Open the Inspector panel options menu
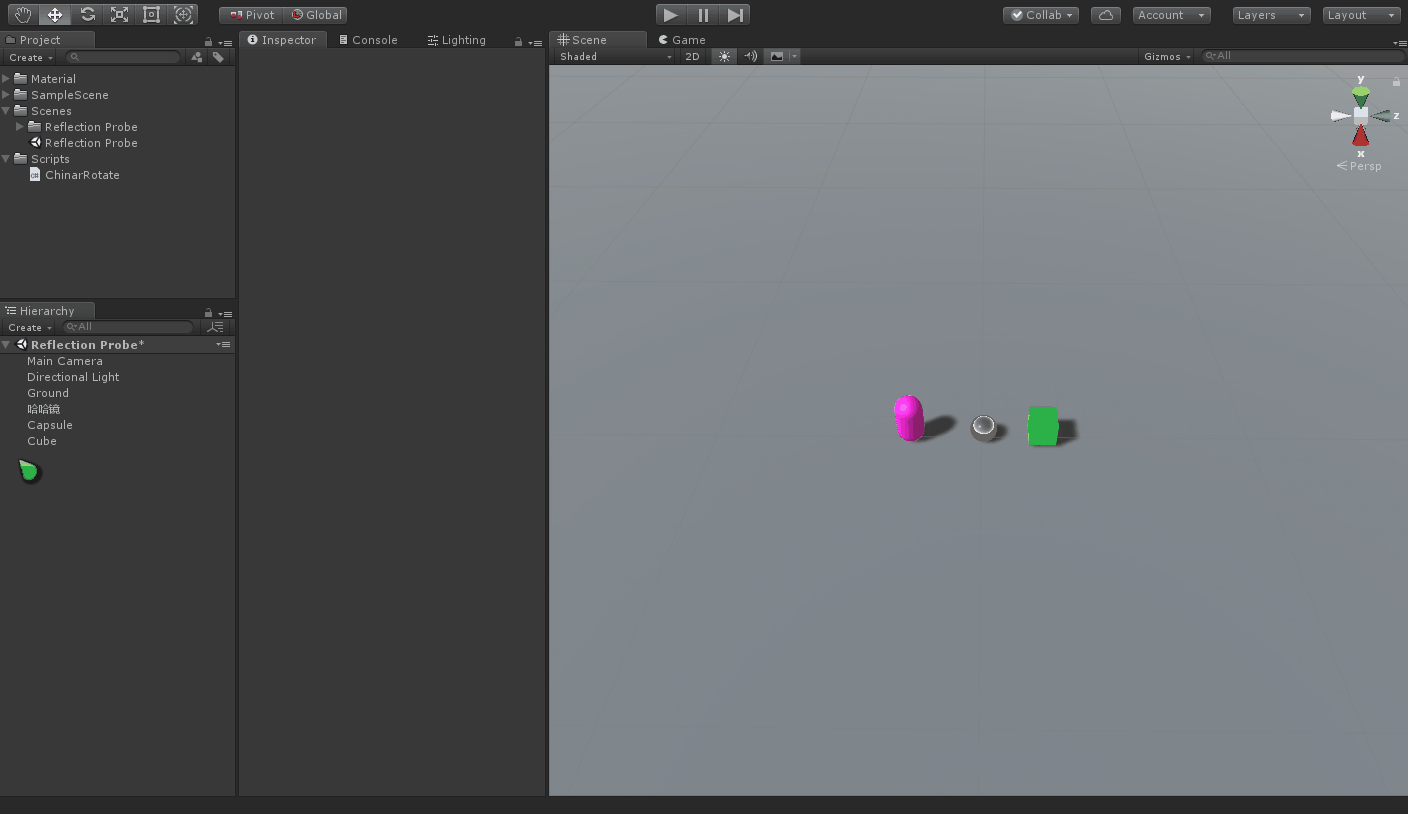The image size is (1408, 814). point(535,43)
